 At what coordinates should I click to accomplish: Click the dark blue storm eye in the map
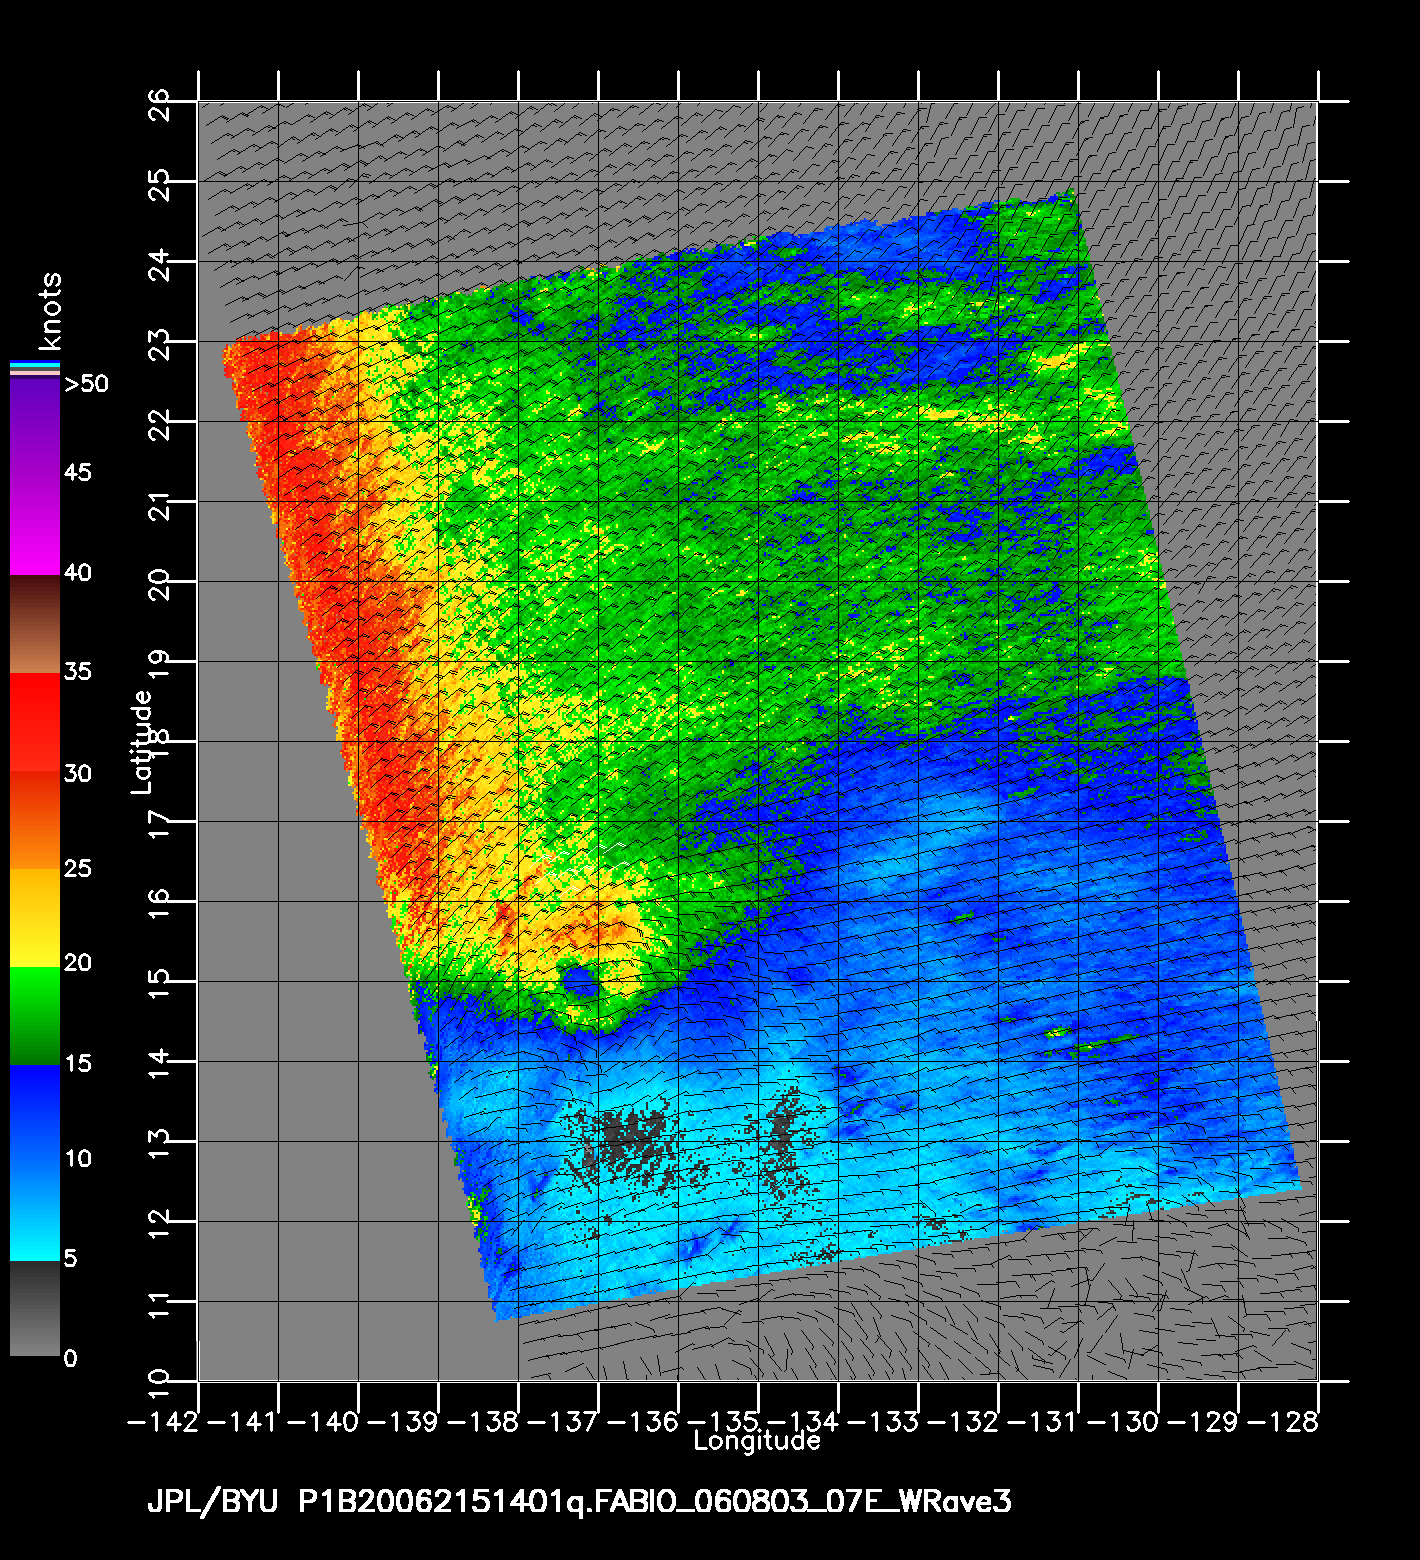click(581, 979)
